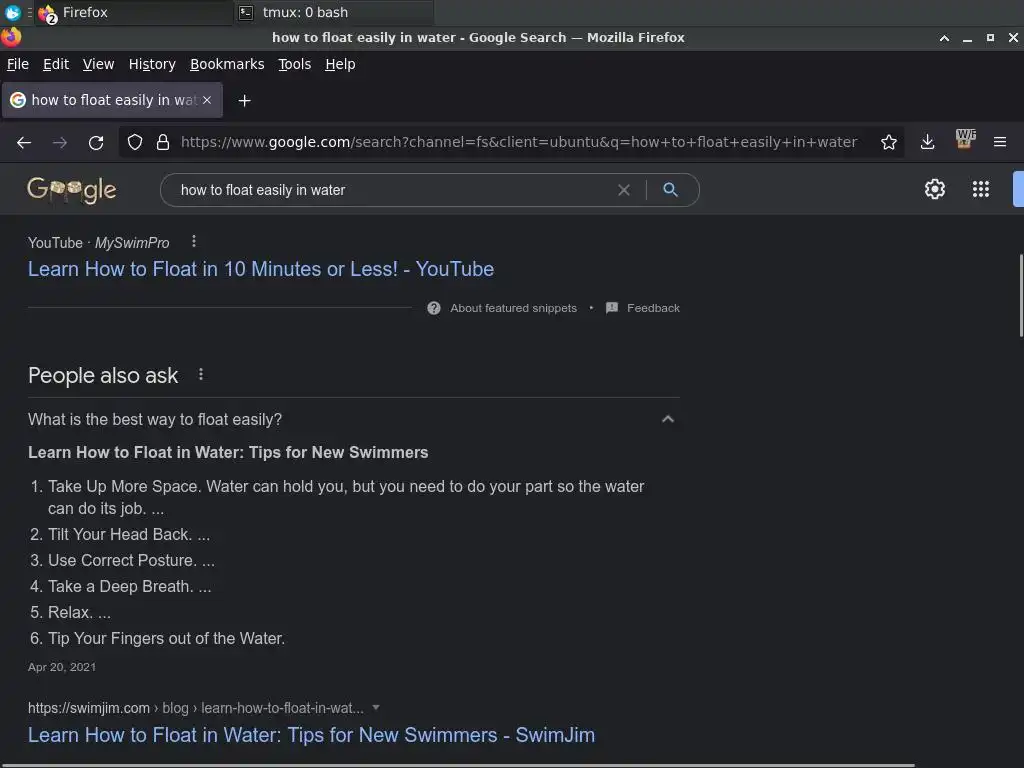The width and height of the screenshot is (1024, 768).
Task: Open a new browser tab
Action: click(244, 100)
